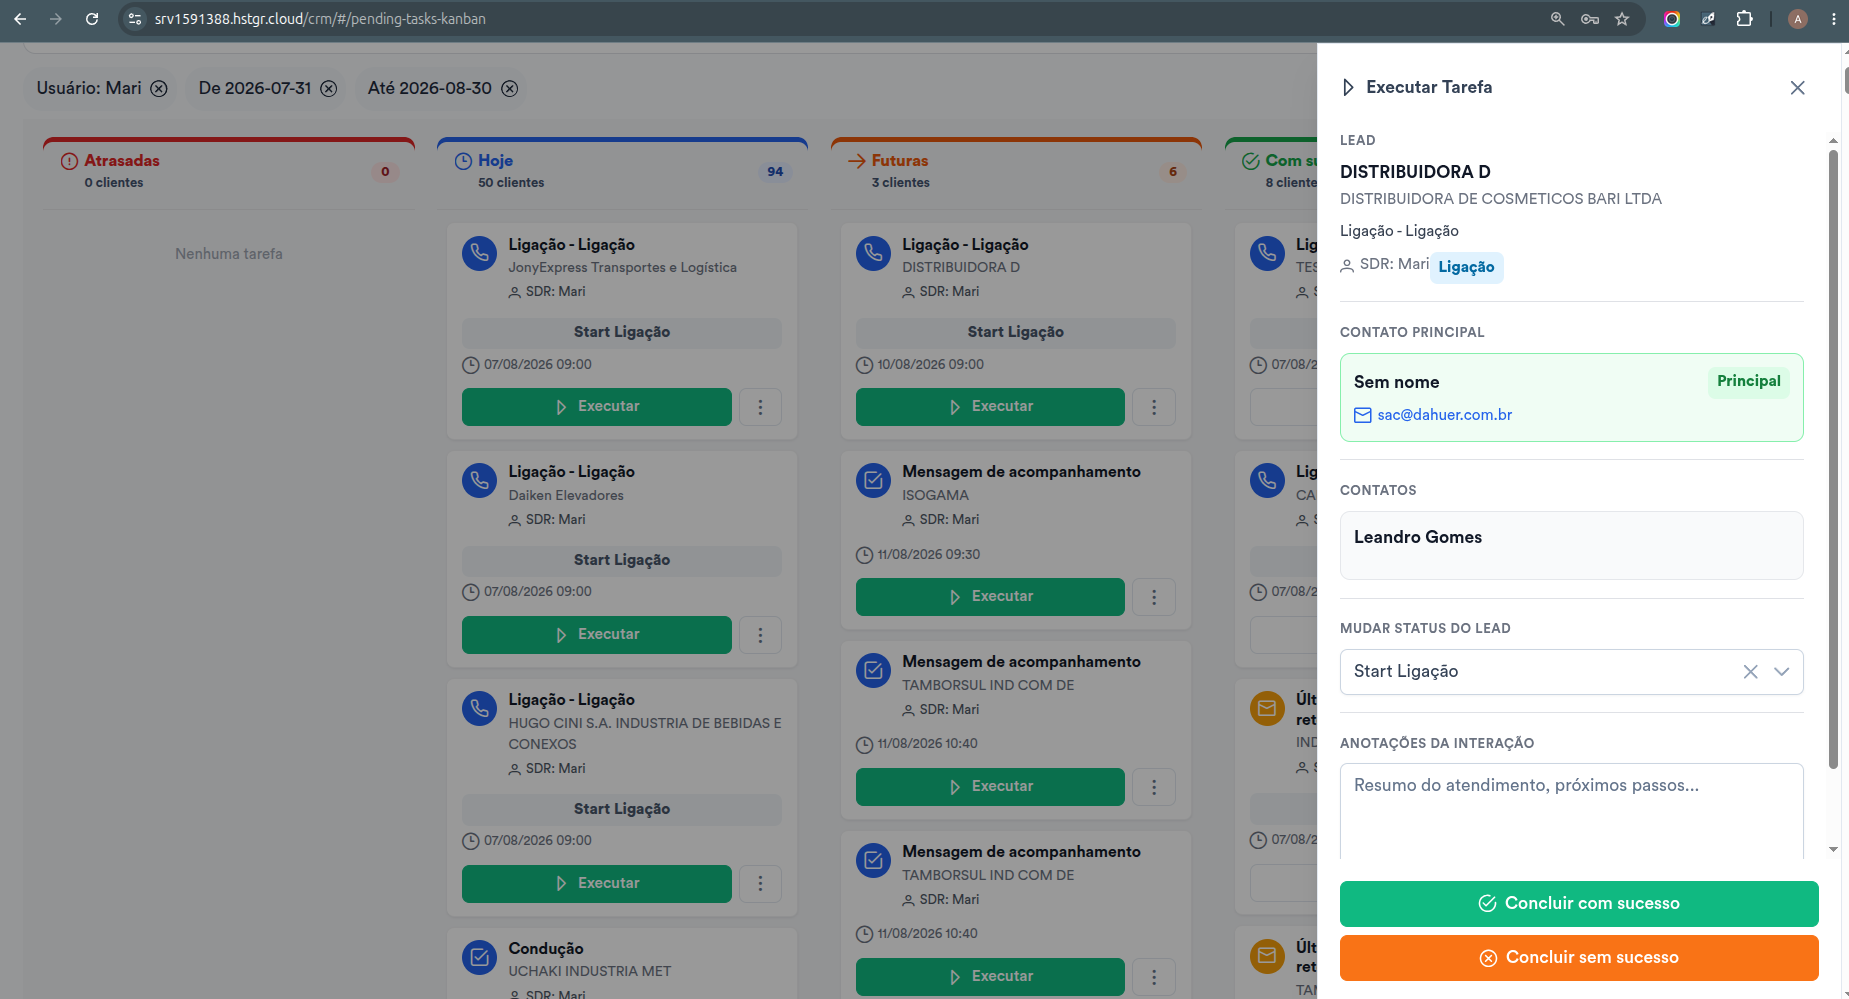Click Executar on JonyExpress Transportes card
The width and height of the screenshot is (1849, 999).
click(x=597, y=407)
